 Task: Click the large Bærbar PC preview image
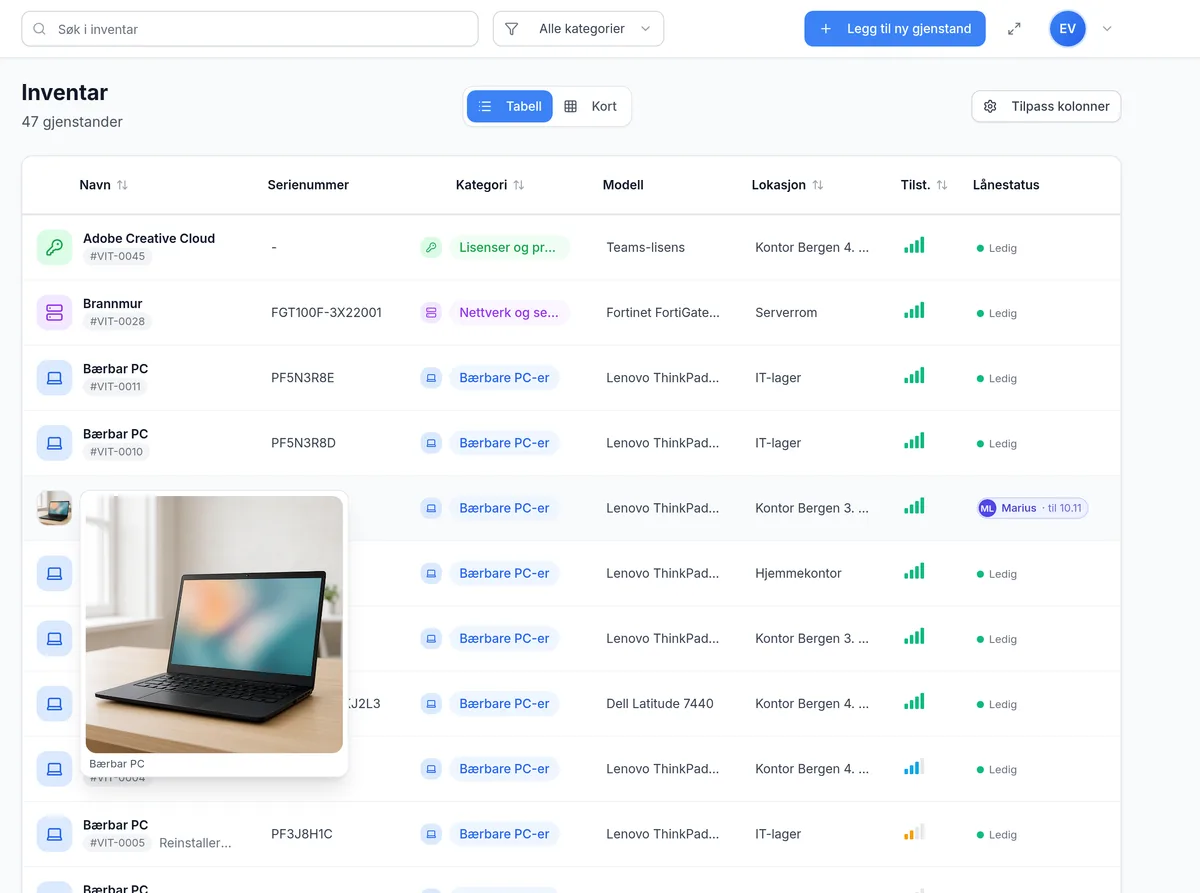tap(214, 624)
